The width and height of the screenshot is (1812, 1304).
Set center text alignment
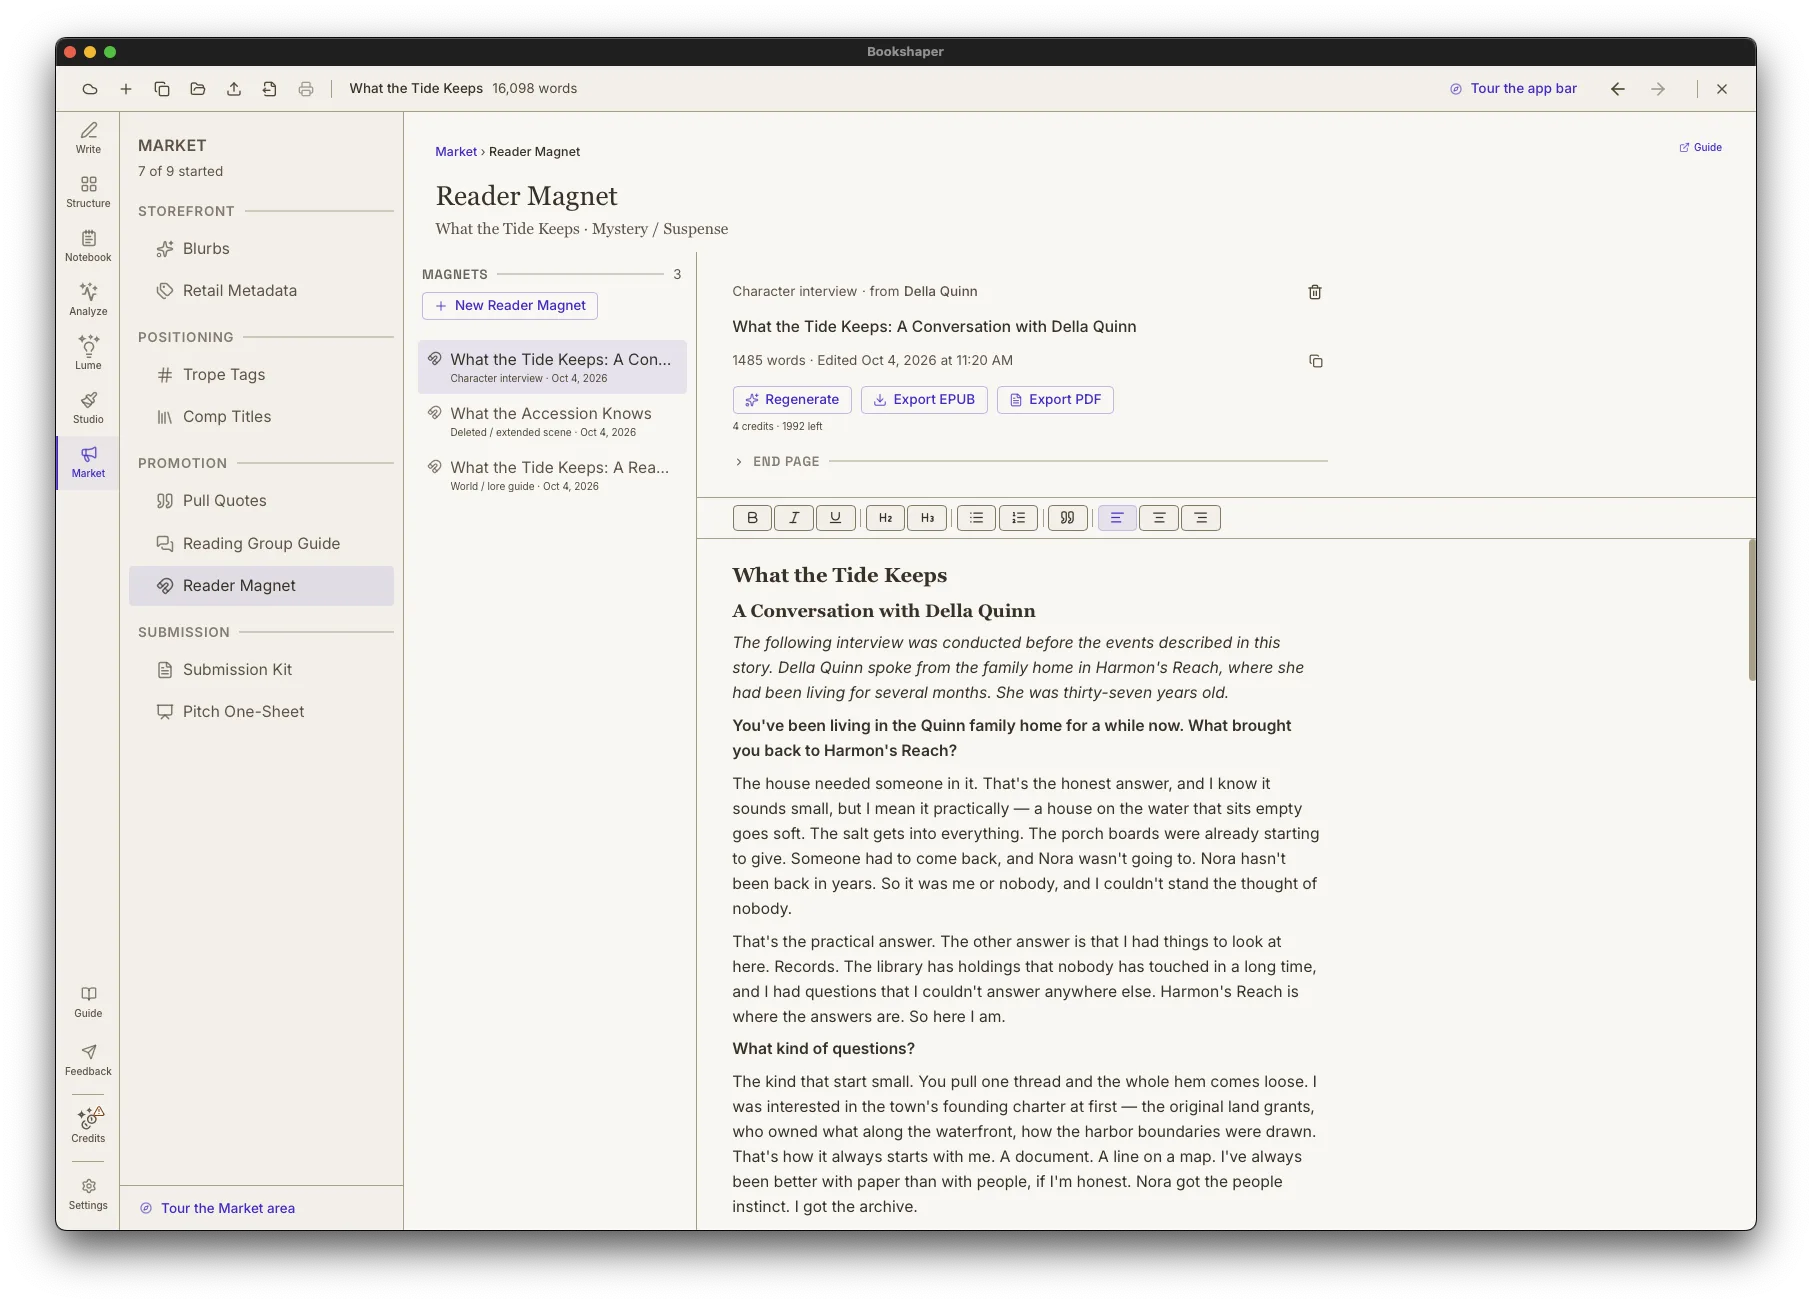click(1159, 518)
